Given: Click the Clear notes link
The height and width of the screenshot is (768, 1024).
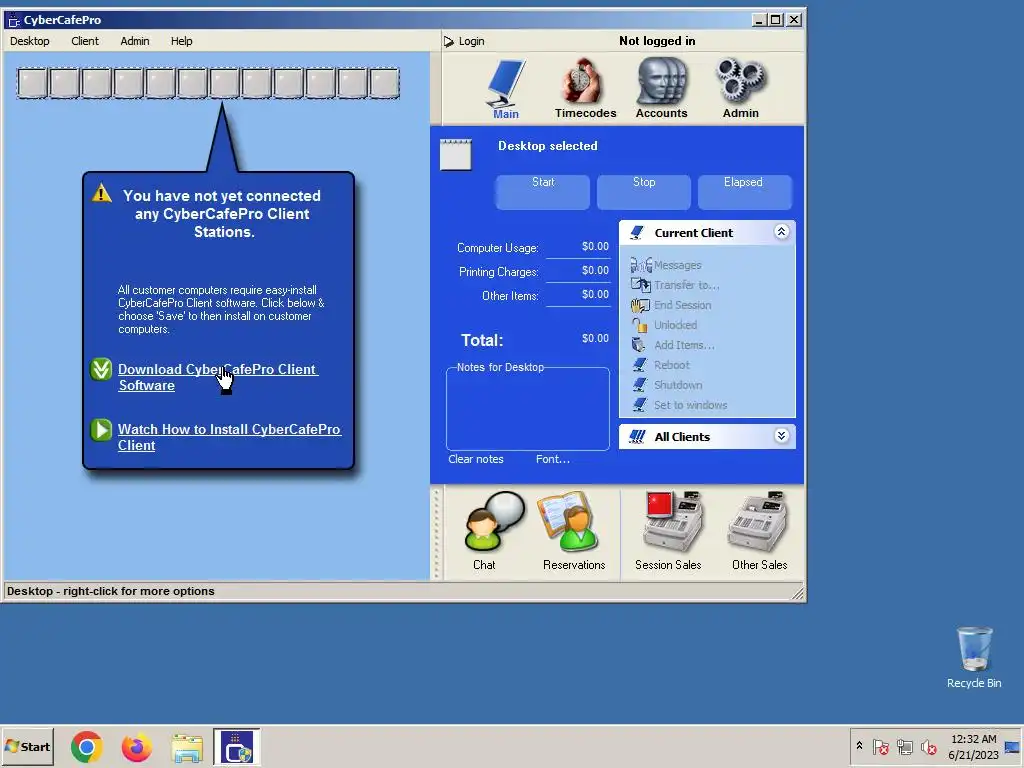Looking at the screenshot, I should [475, 459].
